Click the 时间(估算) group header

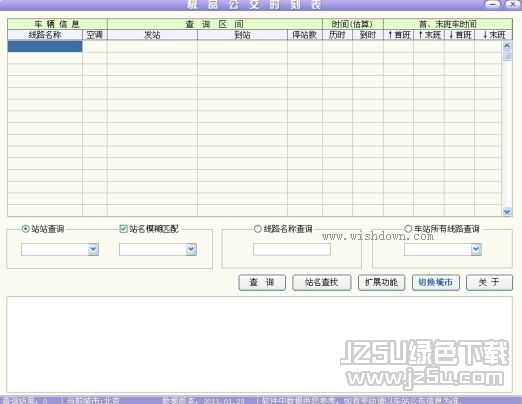click(353, 24)
